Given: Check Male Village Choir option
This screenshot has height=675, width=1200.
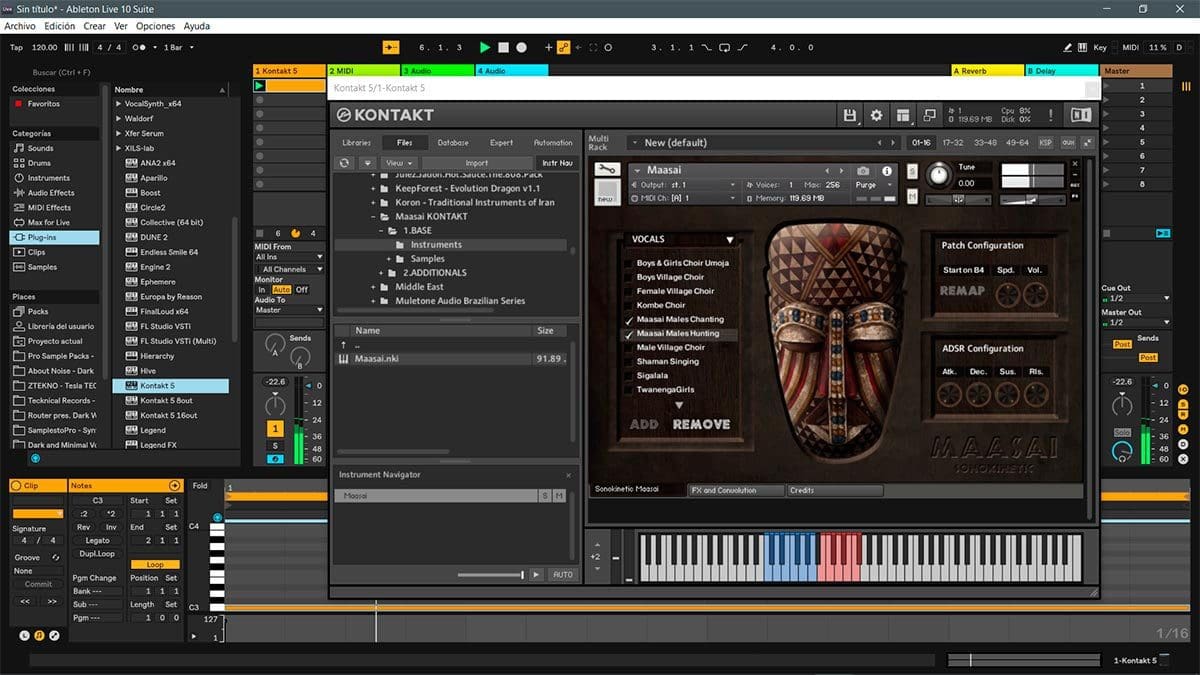Looking at the screenshot, I should 629,347.
